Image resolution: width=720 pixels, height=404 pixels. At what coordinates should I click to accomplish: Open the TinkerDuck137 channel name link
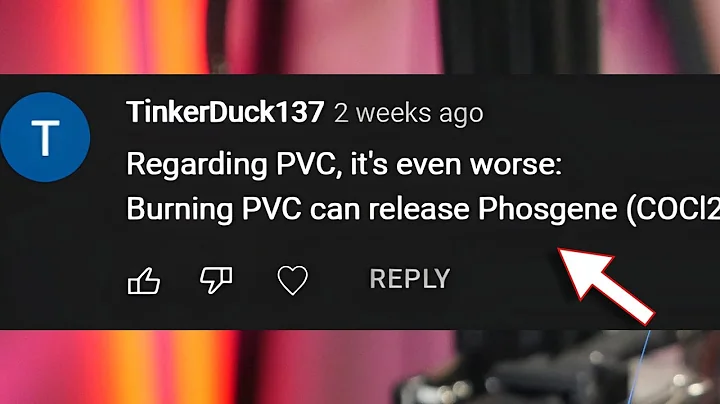click(225, 112)
